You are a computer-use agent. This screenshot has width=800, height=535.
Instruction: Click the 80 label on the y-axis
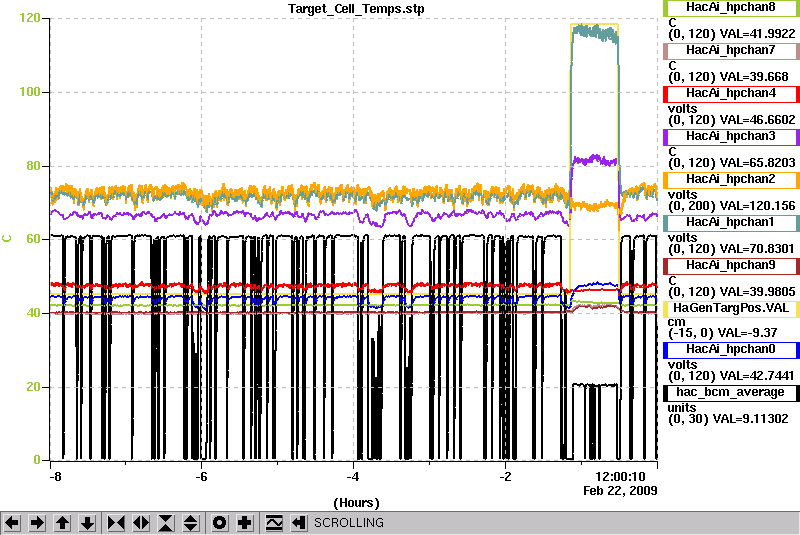pyautogui.click(x=33, y=166)
